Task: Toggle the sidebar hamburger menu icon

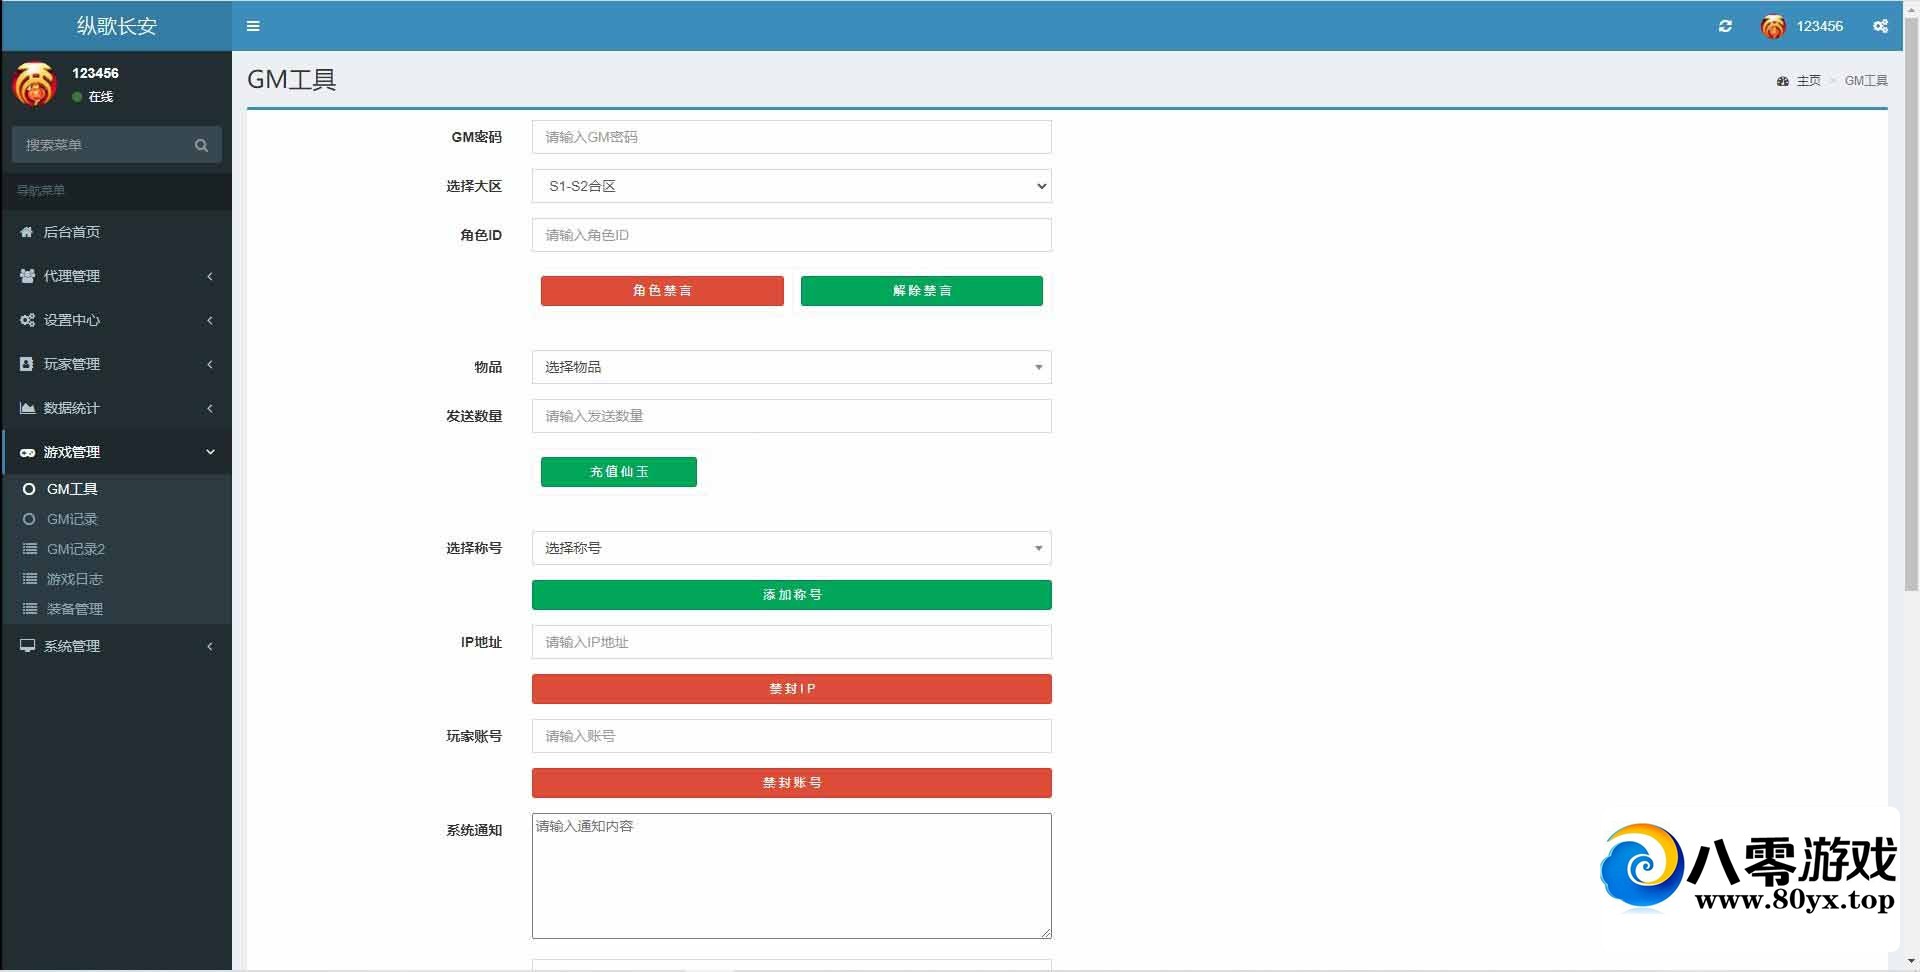Action: tap(253, 26)
